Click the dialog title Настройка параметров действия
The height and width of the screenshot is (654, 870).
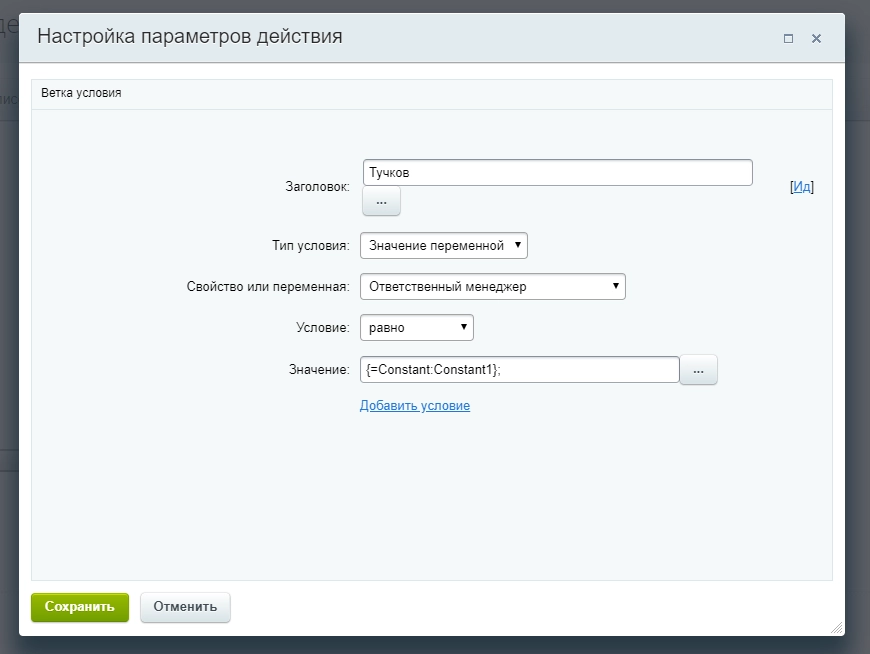click(190, 36)
